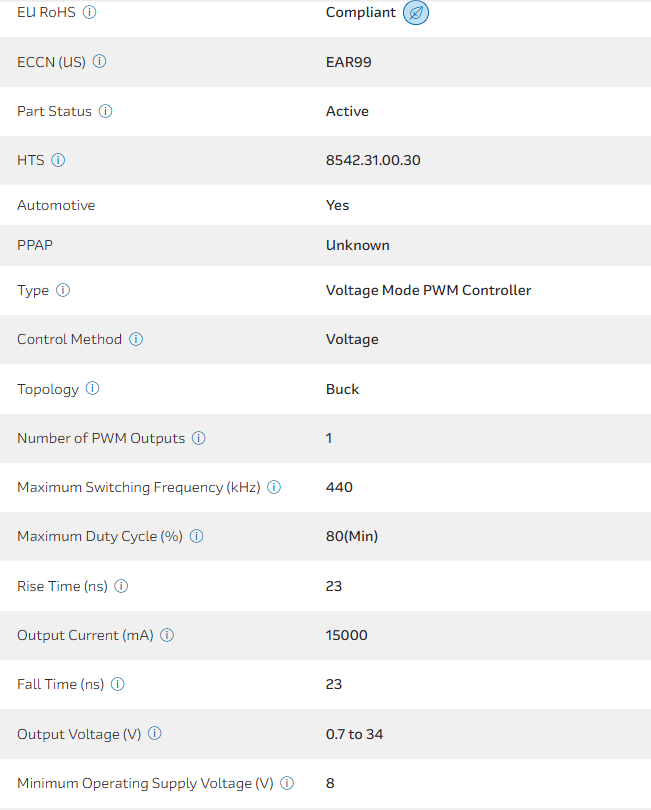Image resolution: width=651 pixels, height=810 pixels.
Task: Click the Automotive row label
Action: 56,205
